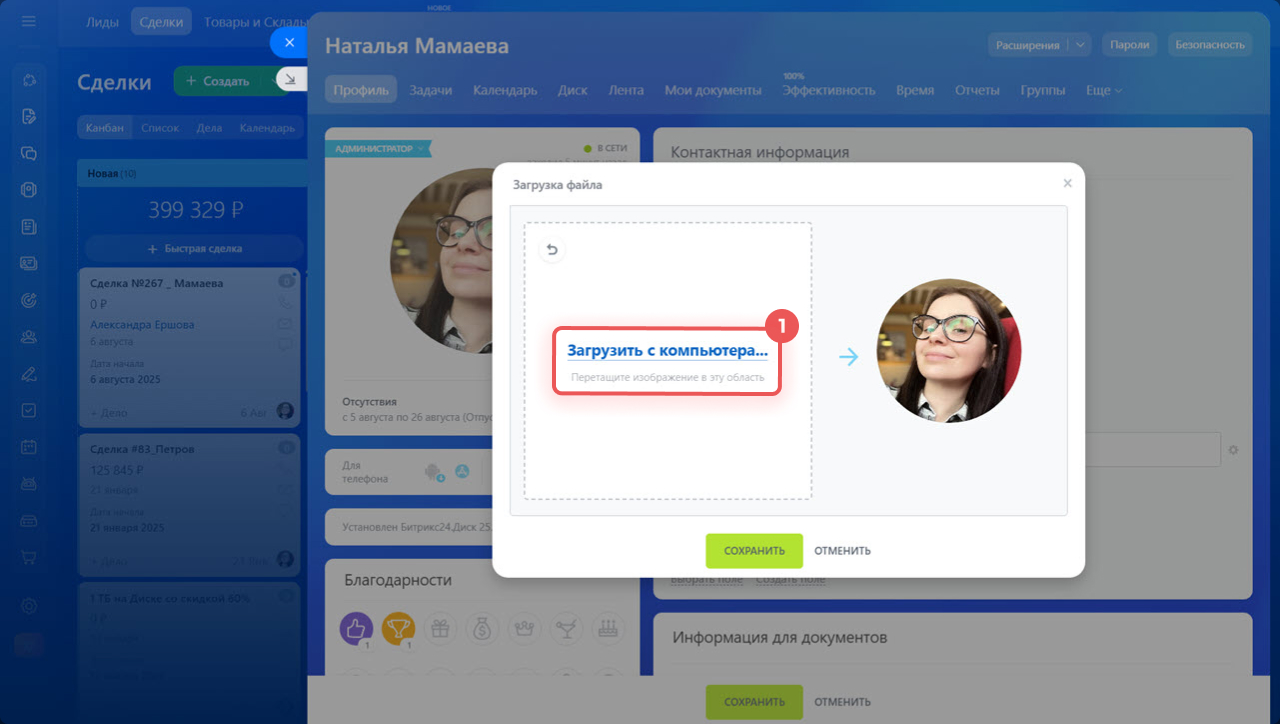The height and width of the screenshot is (724, 1280).
Task: Open the Лента tab
Action: (626, 90)
